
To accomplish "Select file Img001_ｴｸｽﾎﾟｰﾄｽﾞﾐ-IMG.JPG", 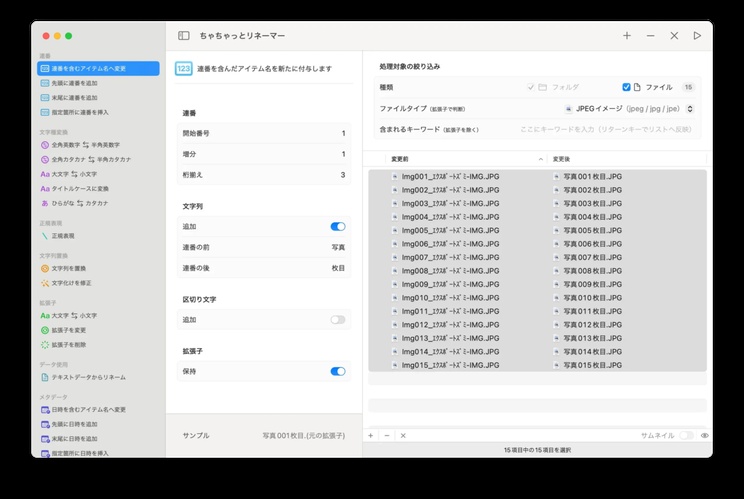I will (x=450, y=176).
